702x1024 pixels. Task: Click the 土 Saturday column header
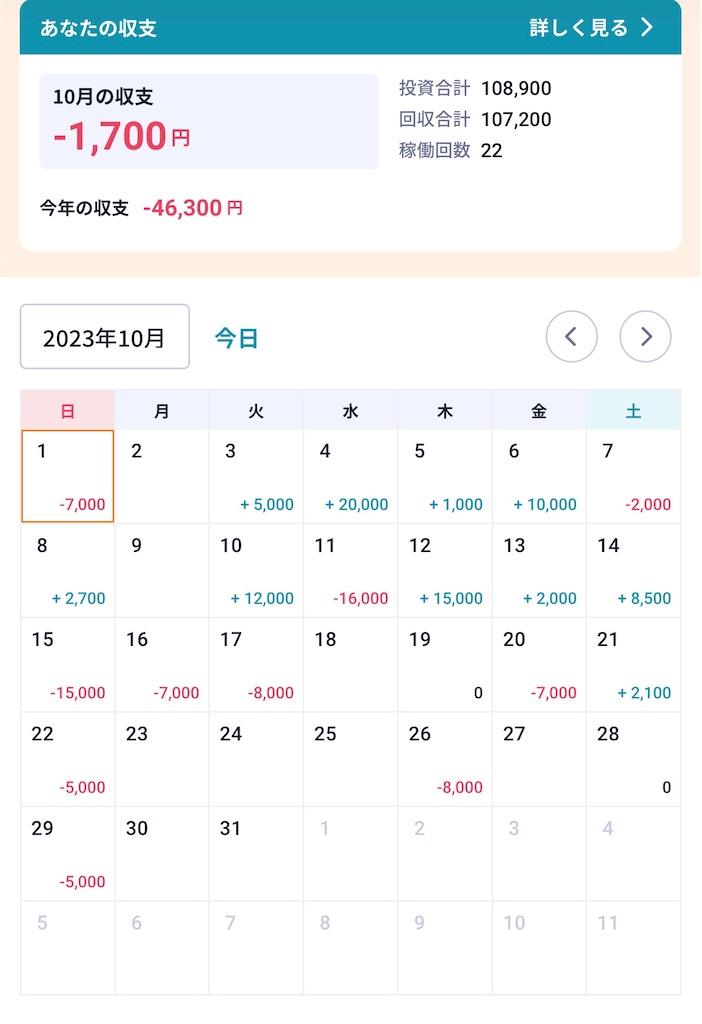pos(633,410)
